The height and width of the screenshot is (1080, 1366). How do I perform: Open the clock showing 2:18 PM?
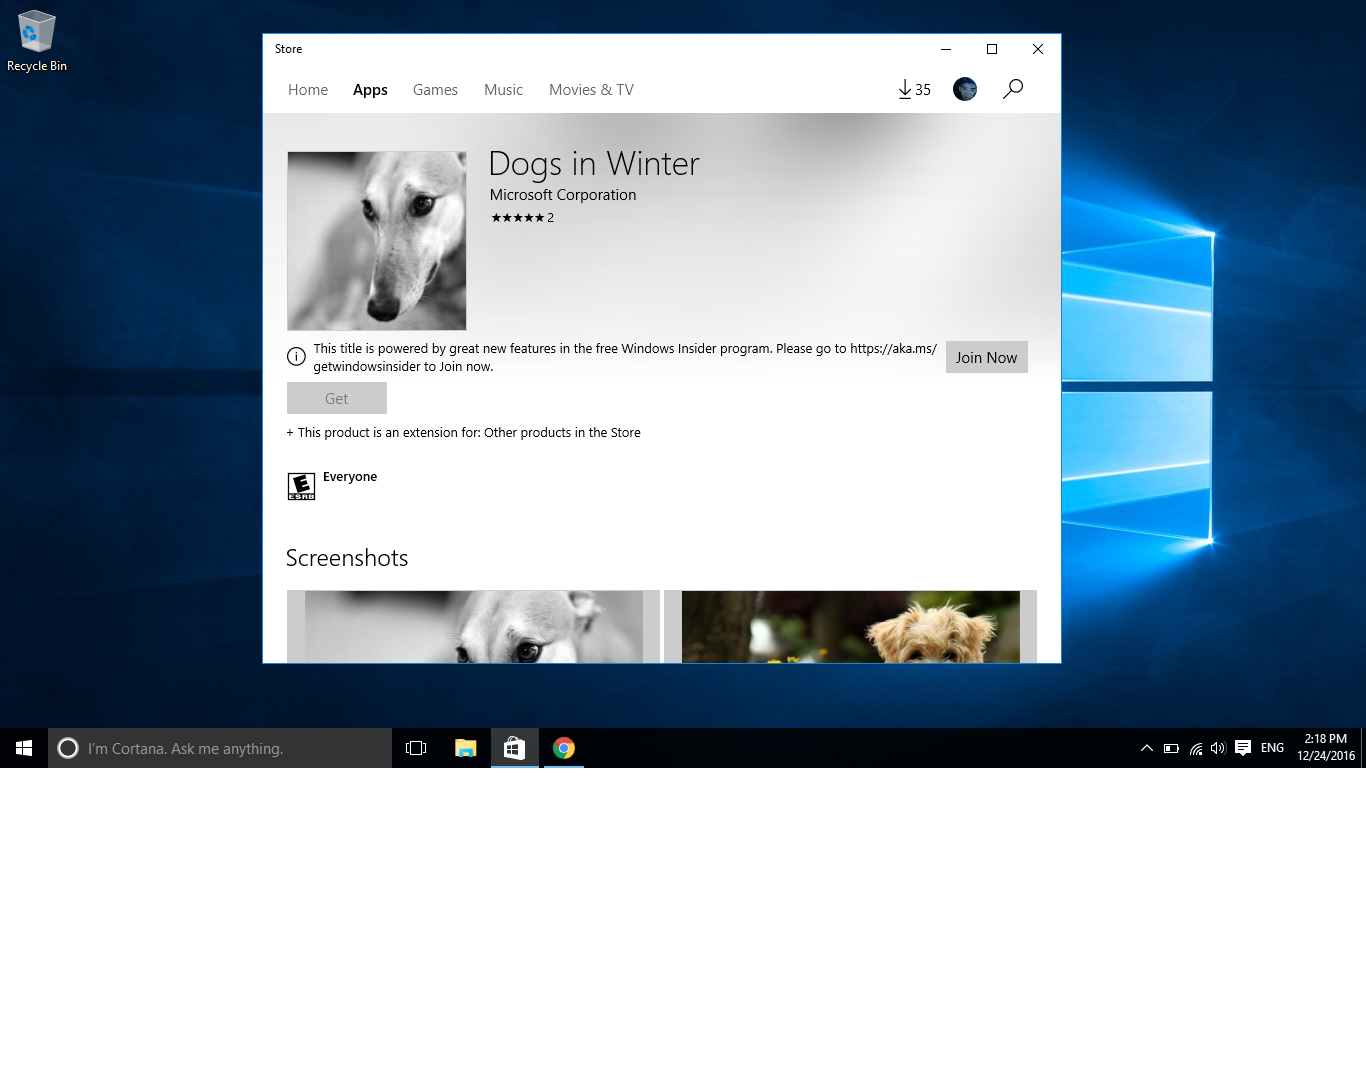tap(1326, 748)
